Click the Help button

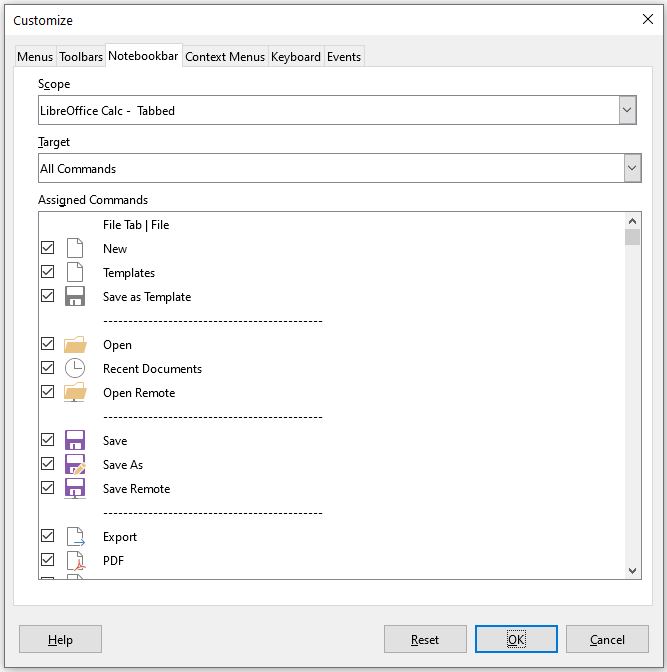[60, 639]
